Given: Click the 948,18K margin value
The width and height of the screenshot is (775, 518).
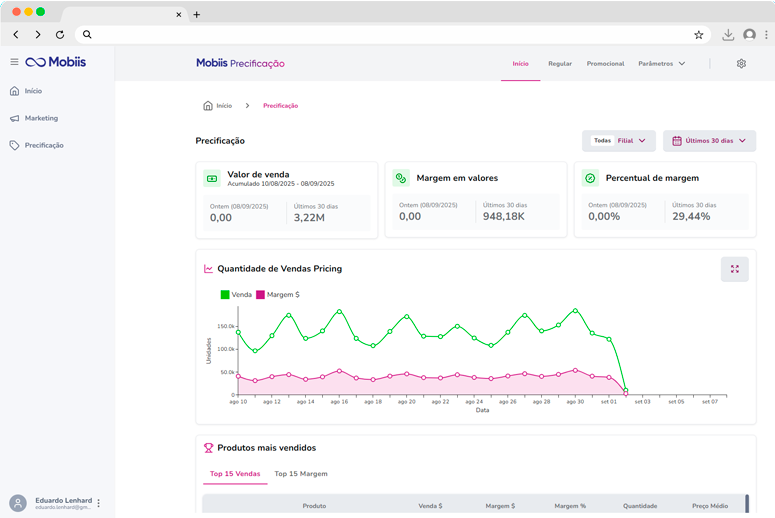Looking at the screenshot, I should point(504,216).
